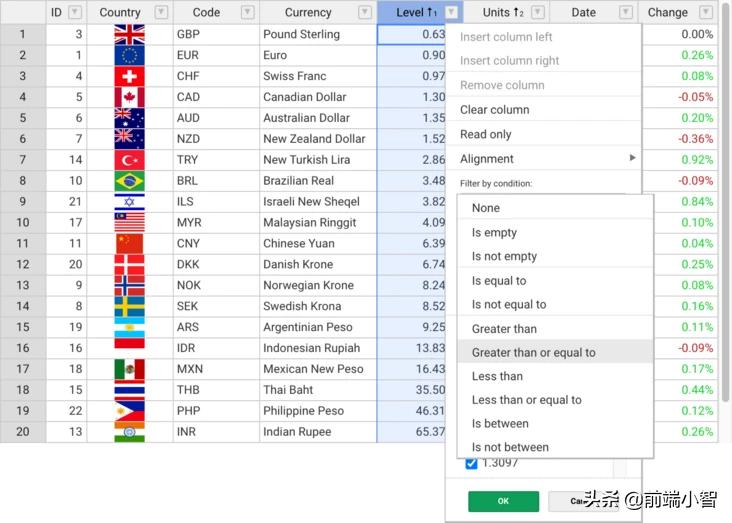Click the MXN code cell
The image size is (732, 523).
pos(216,369)
